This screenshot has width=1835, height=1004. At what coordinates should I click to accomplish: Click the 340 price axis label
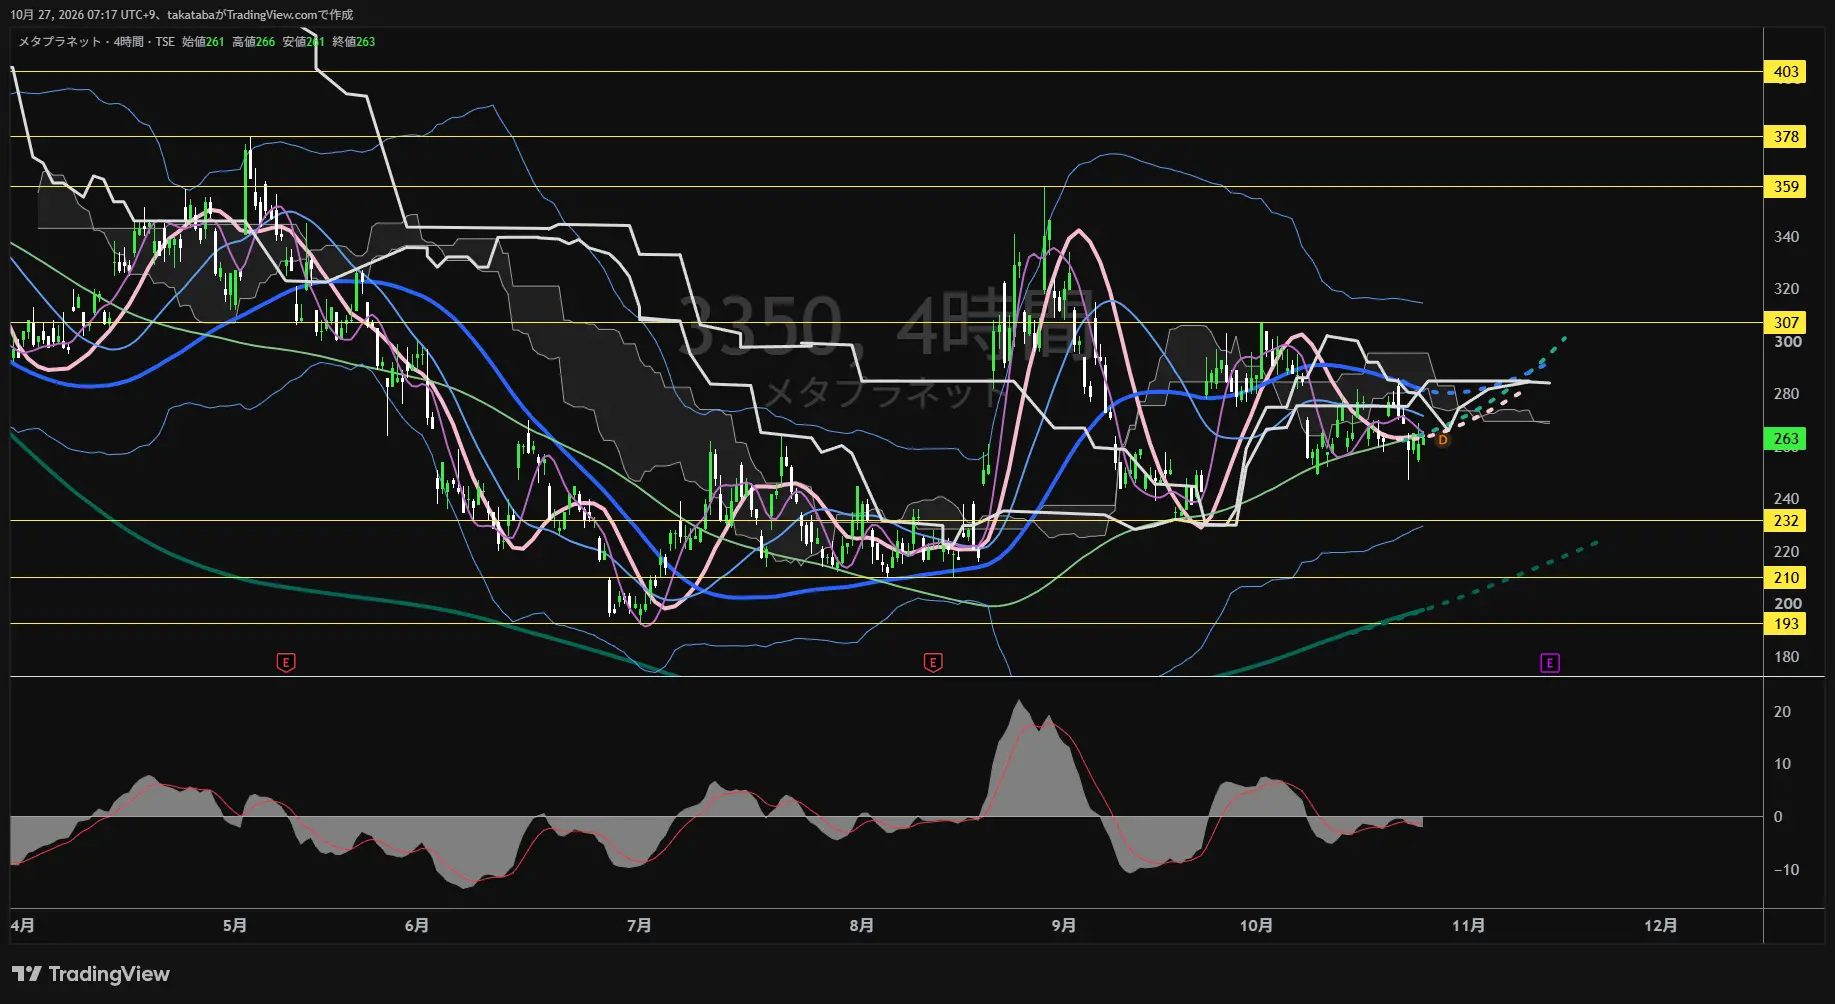1786,237
